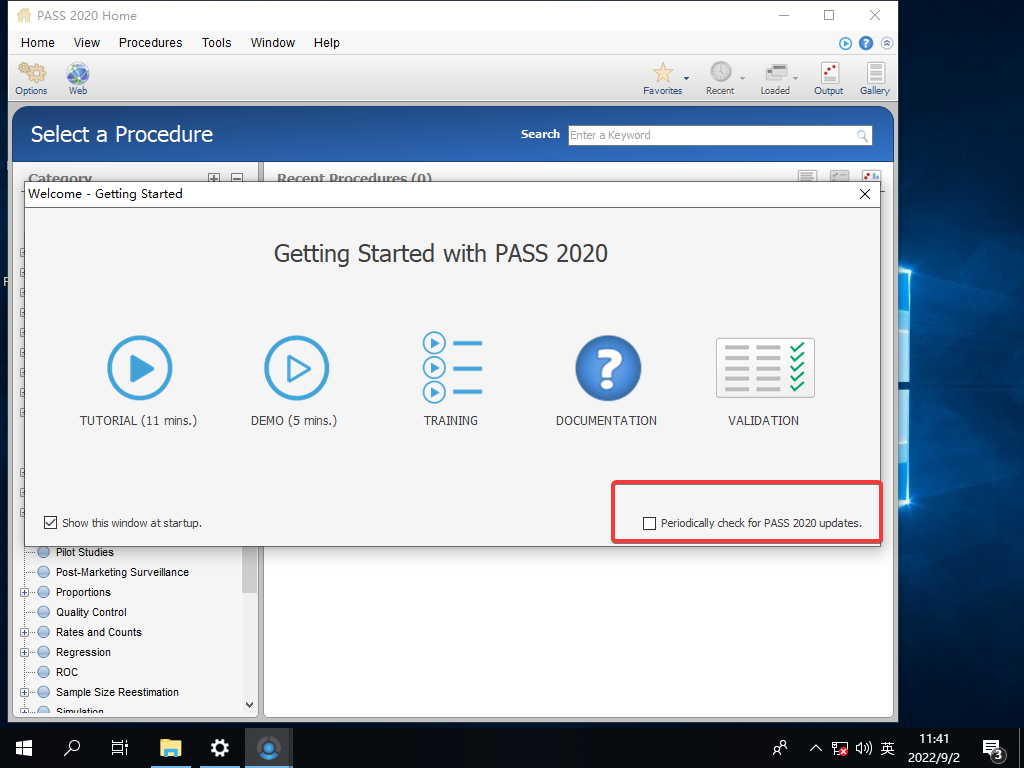The image size is (1024, 768).
Task: Click the PASS app taskbar icon
Action: (x=268, y=748)
